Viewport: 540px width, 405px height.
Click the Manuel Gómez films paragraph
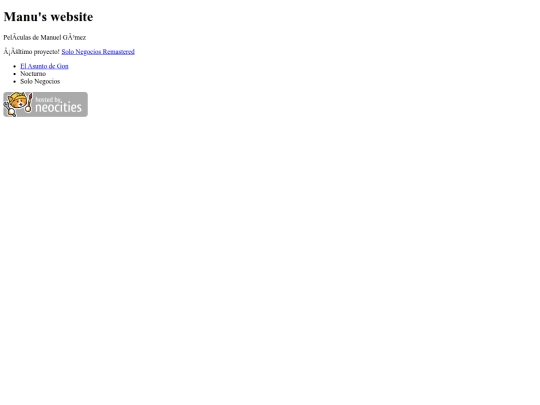[45, 38]
